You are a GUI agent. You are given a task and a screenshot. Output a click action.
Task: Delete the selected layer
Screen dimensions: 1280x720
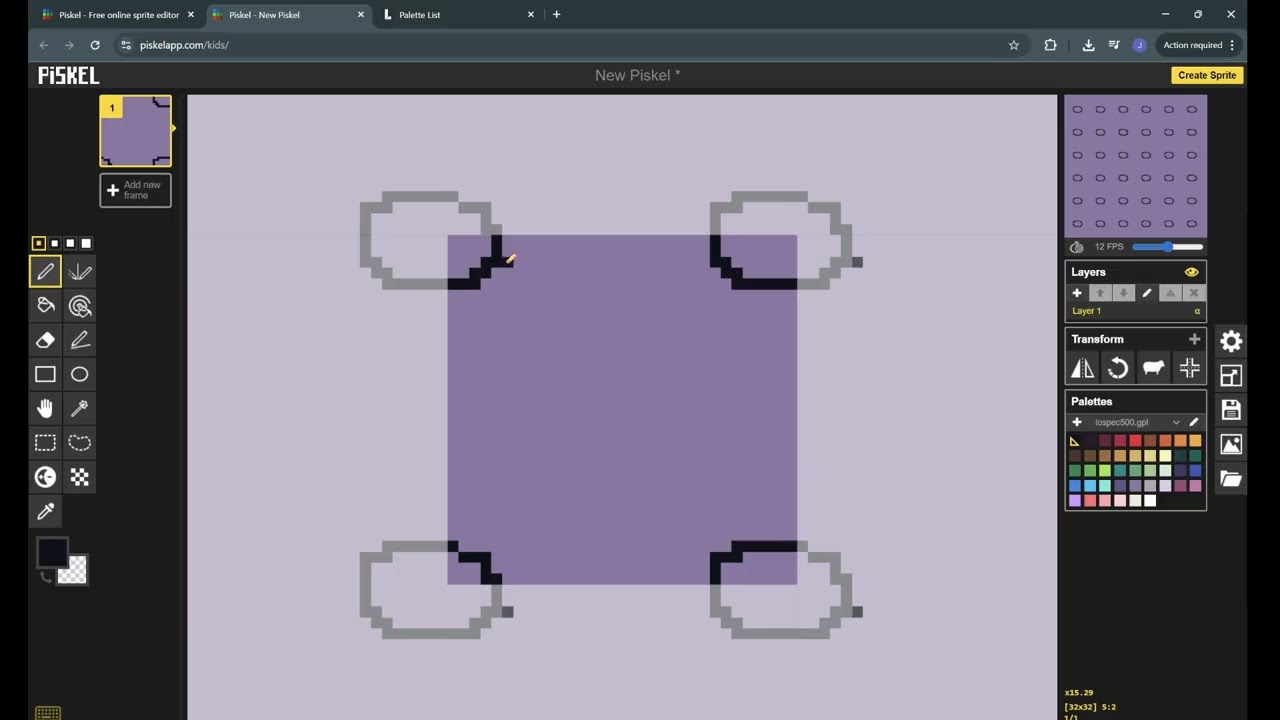coord(1193,293)
